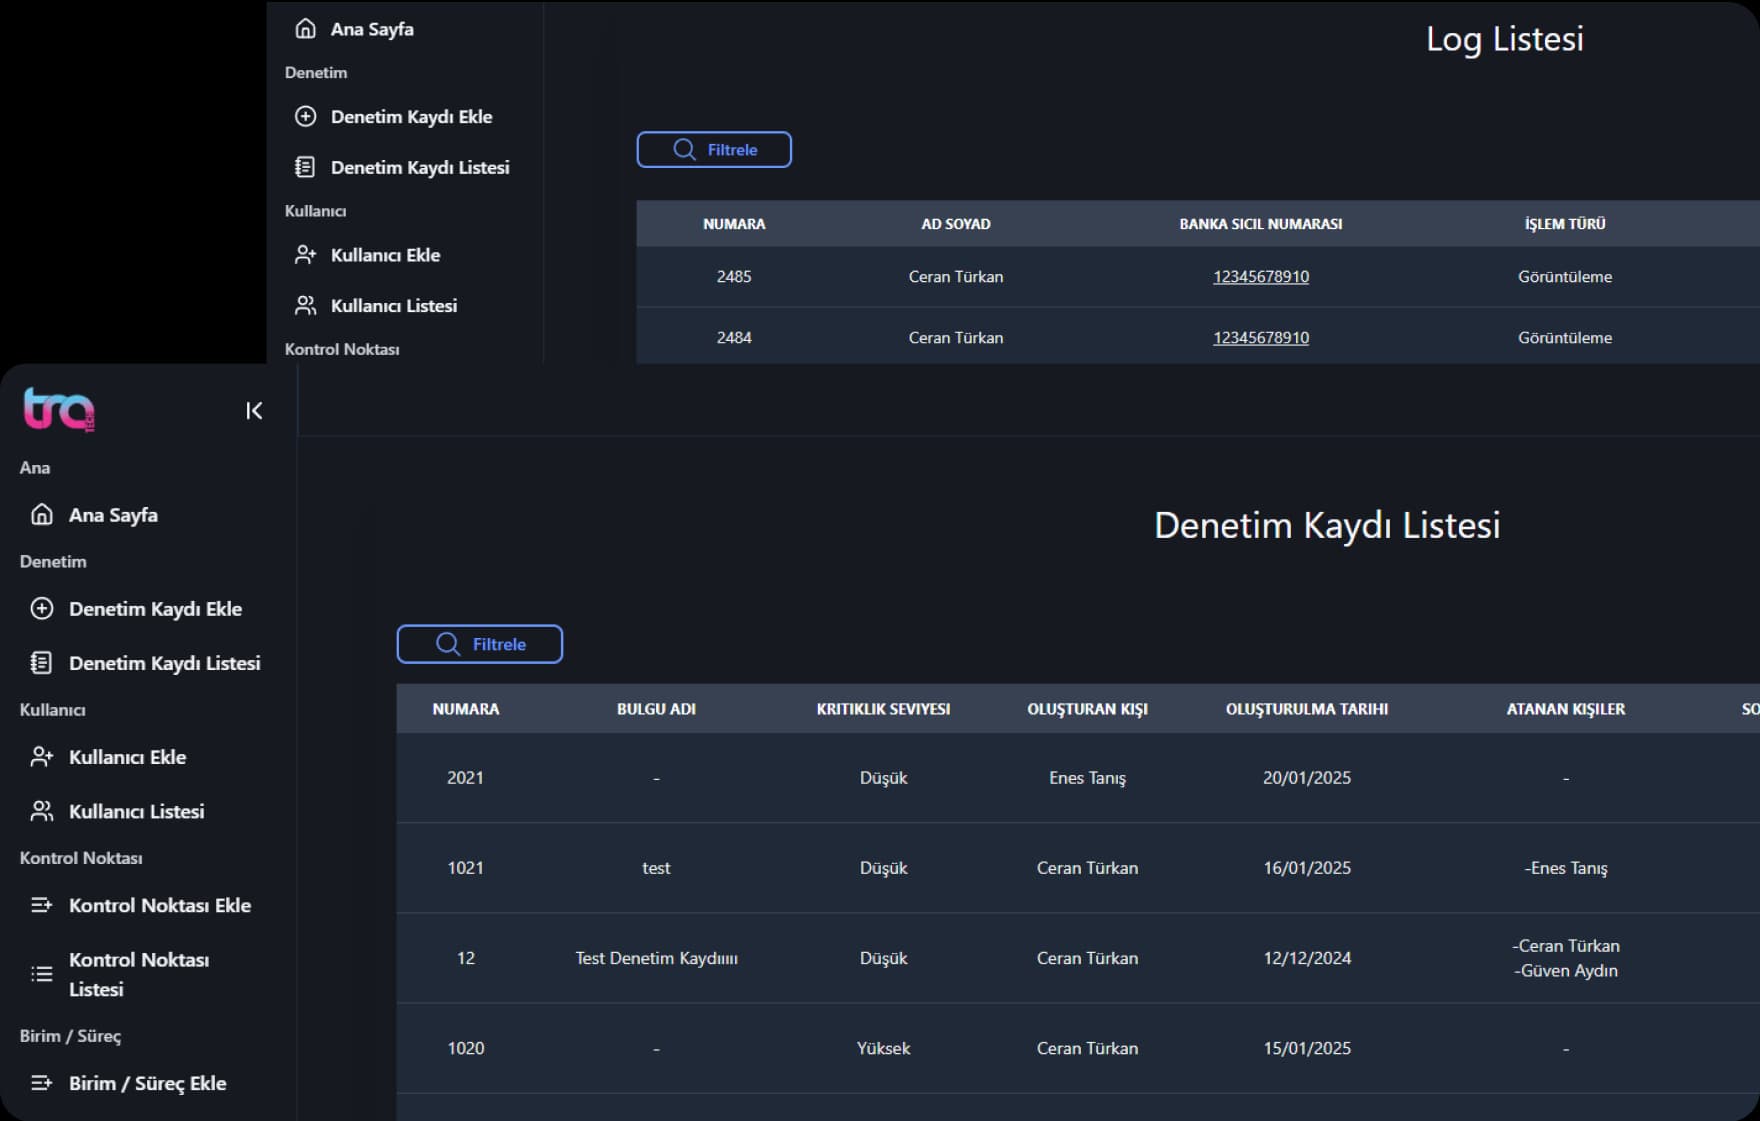Open Kullanıcı Ekle in the upper Log Listesi sidebar
Image resolution: width=1760 pixels, height=1121 pixels.
click(385, 255)
